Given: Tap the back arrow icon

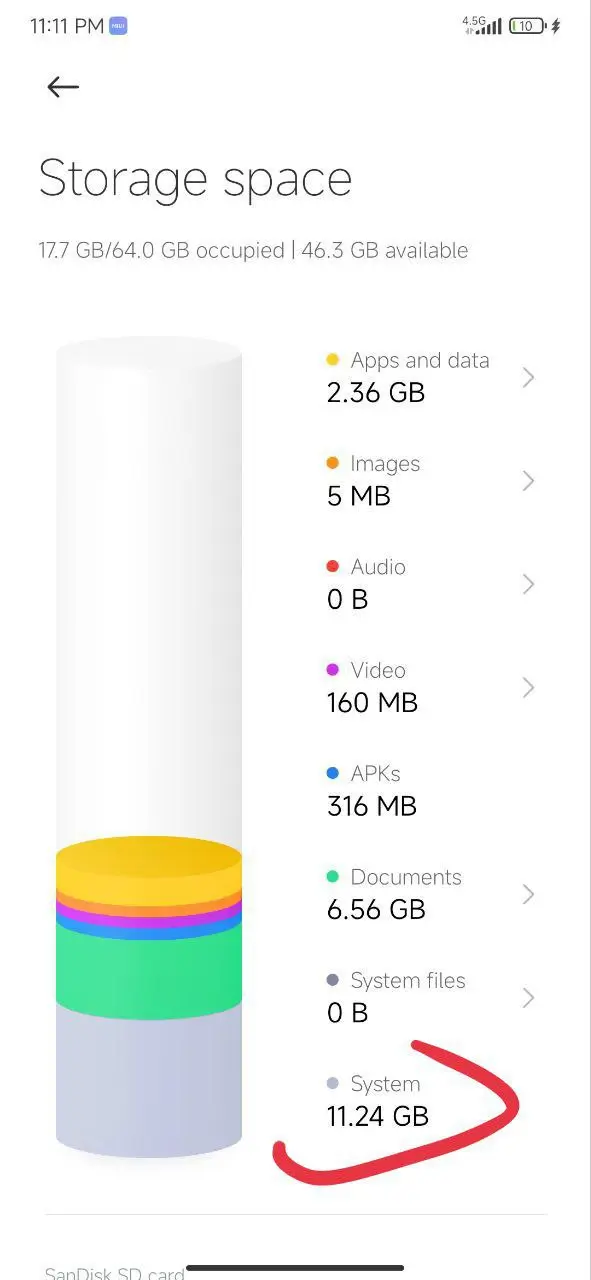Looking at the screenshot, I should 63,87.
